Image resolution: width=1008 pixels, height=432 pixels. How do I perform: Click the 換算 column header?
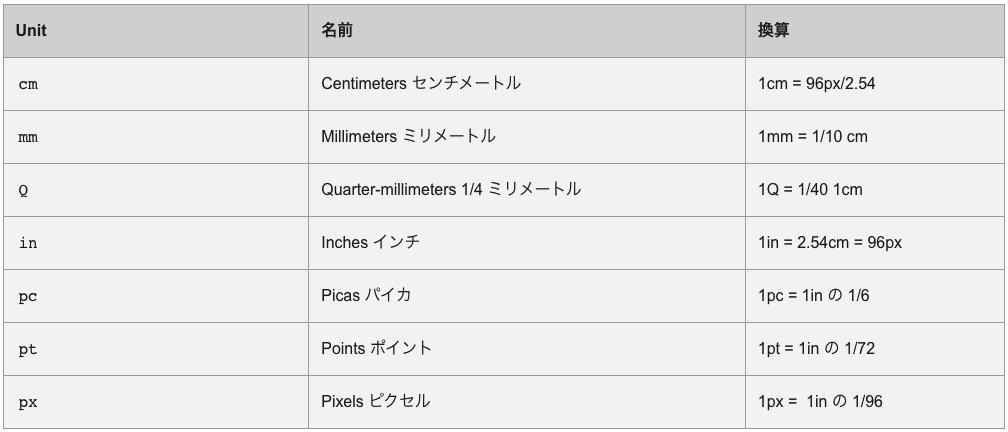[874, 31]
